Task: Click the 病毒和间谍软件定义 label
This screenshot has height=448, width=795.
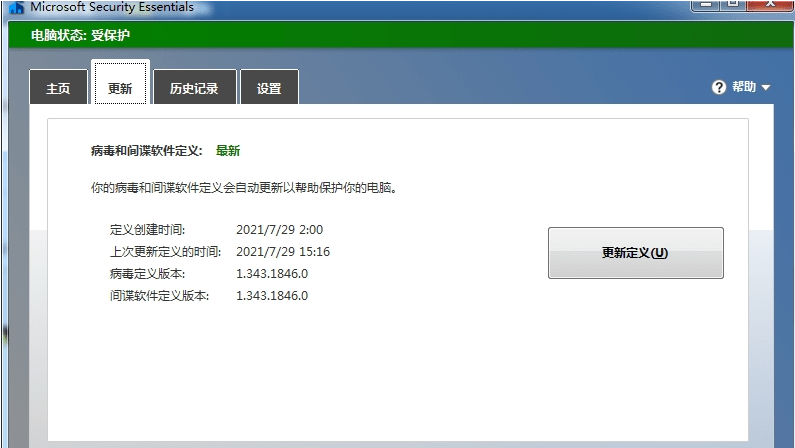Action: click(147, 151)
